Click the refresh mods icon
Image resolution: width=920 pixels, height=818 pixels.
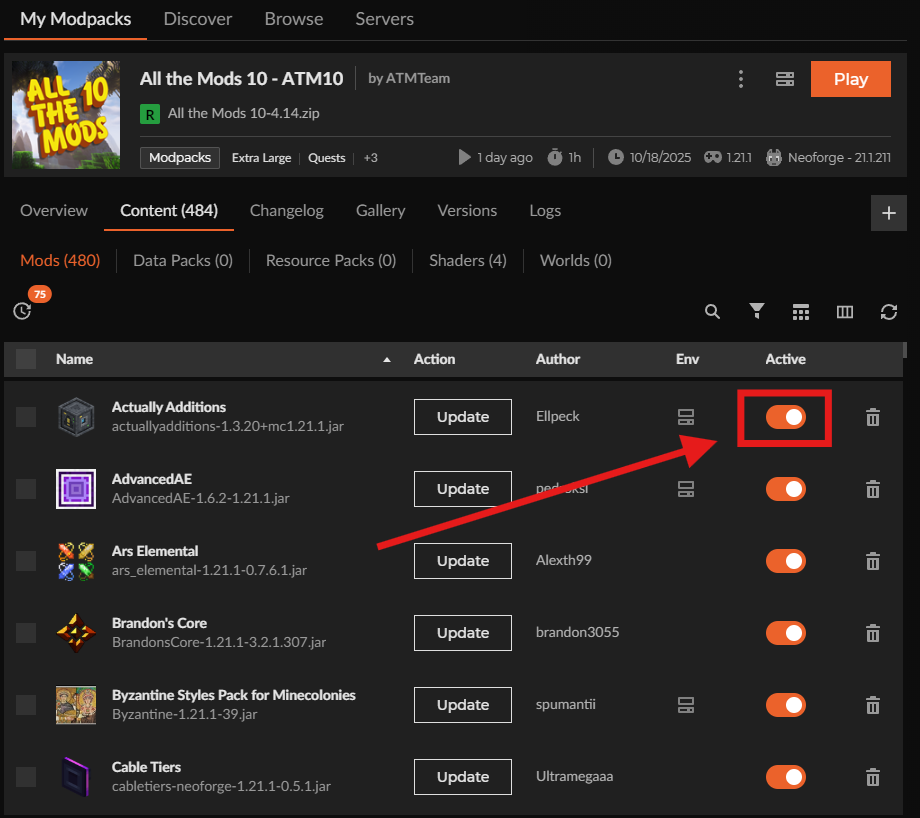click(x=889, y=312)
